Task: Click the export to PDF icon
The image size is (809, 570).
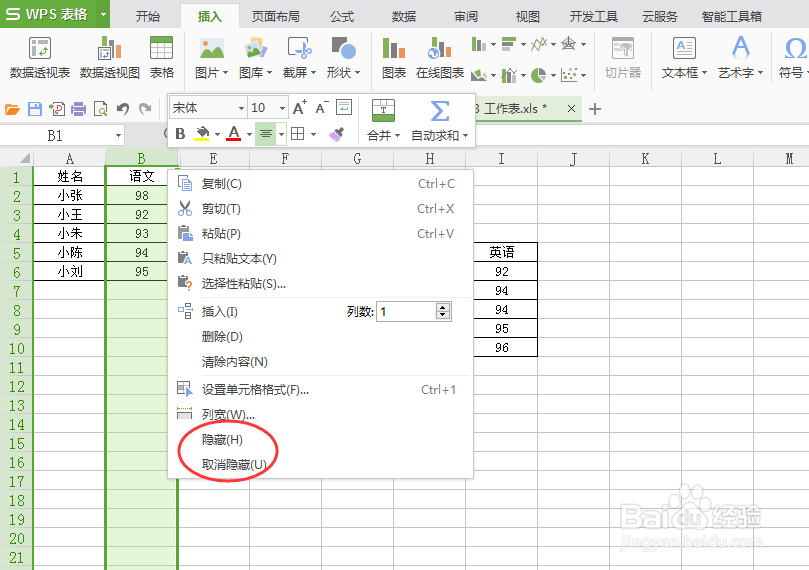Action: point(57,109)
